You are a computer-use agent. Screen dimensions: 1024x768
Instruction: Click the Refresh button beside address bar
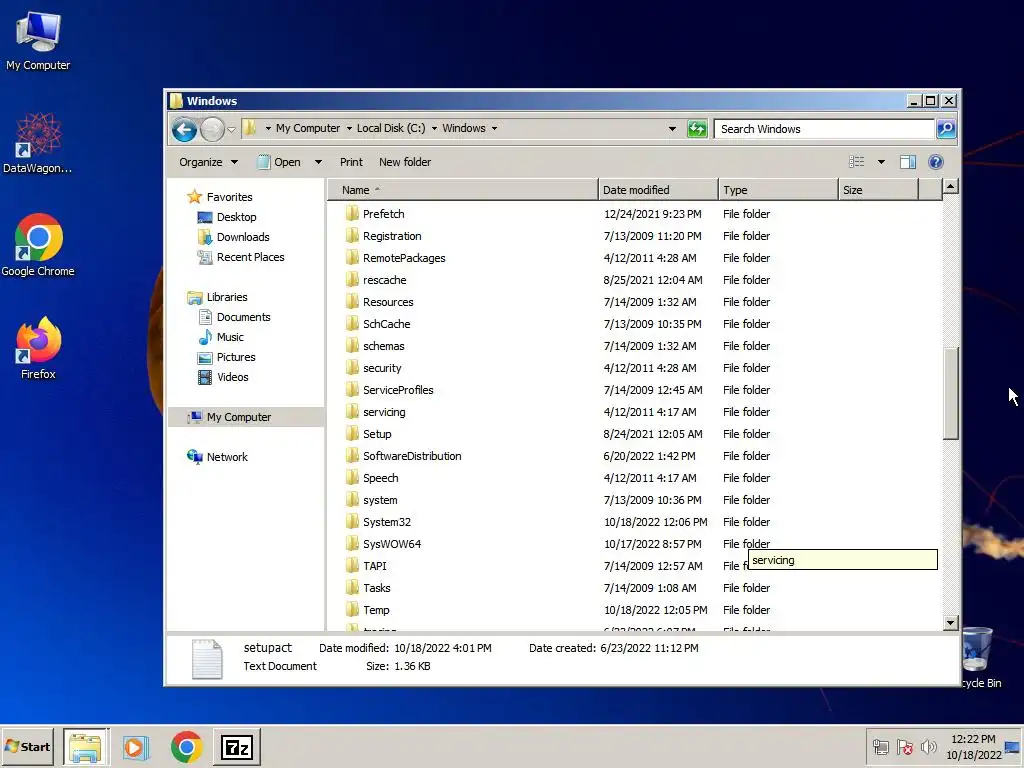point(697,129)
